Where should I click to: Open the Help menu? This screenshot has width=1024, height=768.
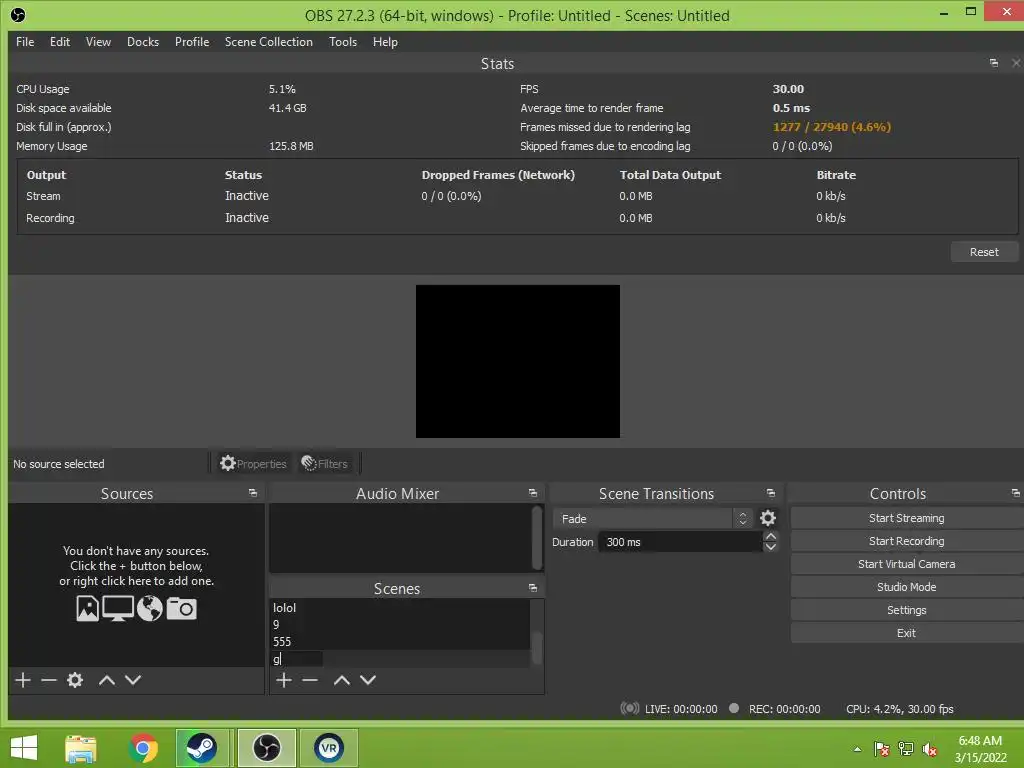pyautogui.click(x=385, y=42)
